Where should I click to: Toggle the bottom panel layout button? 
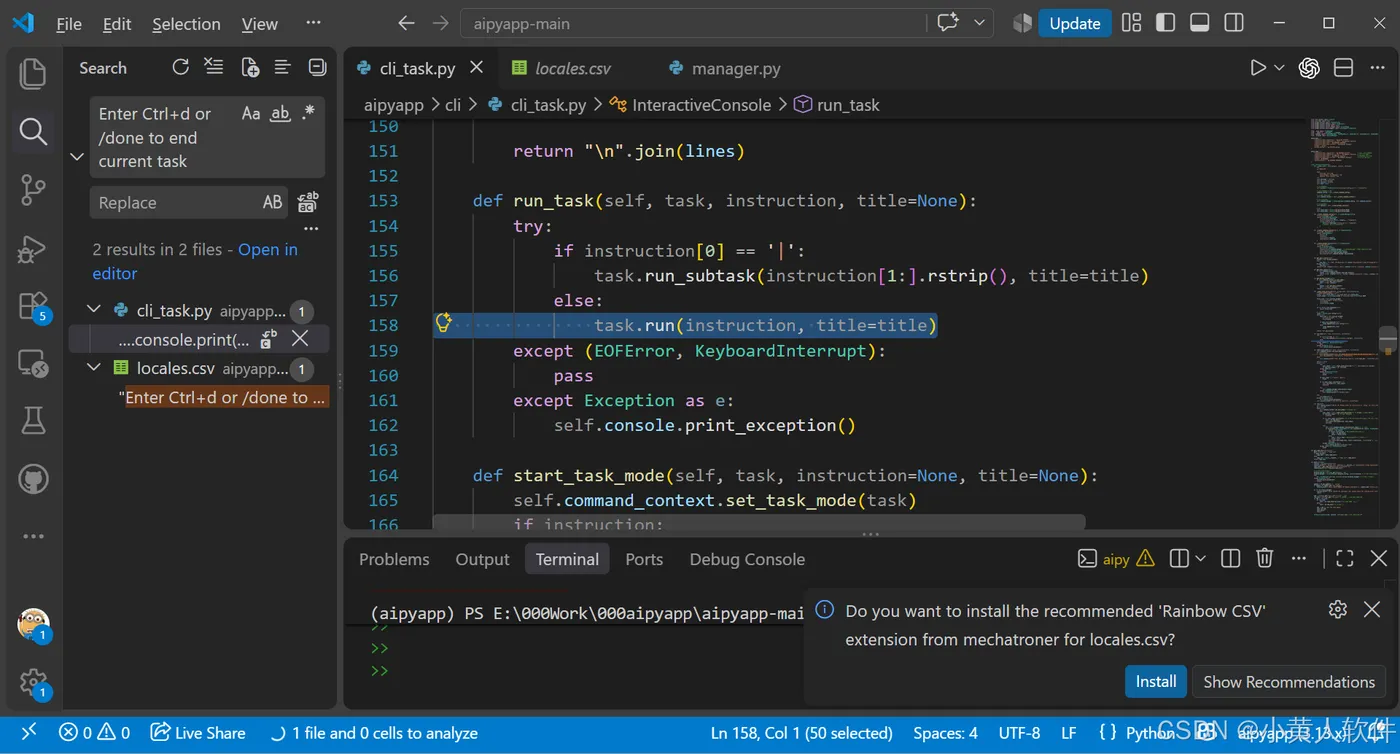tap(1200, 23)
